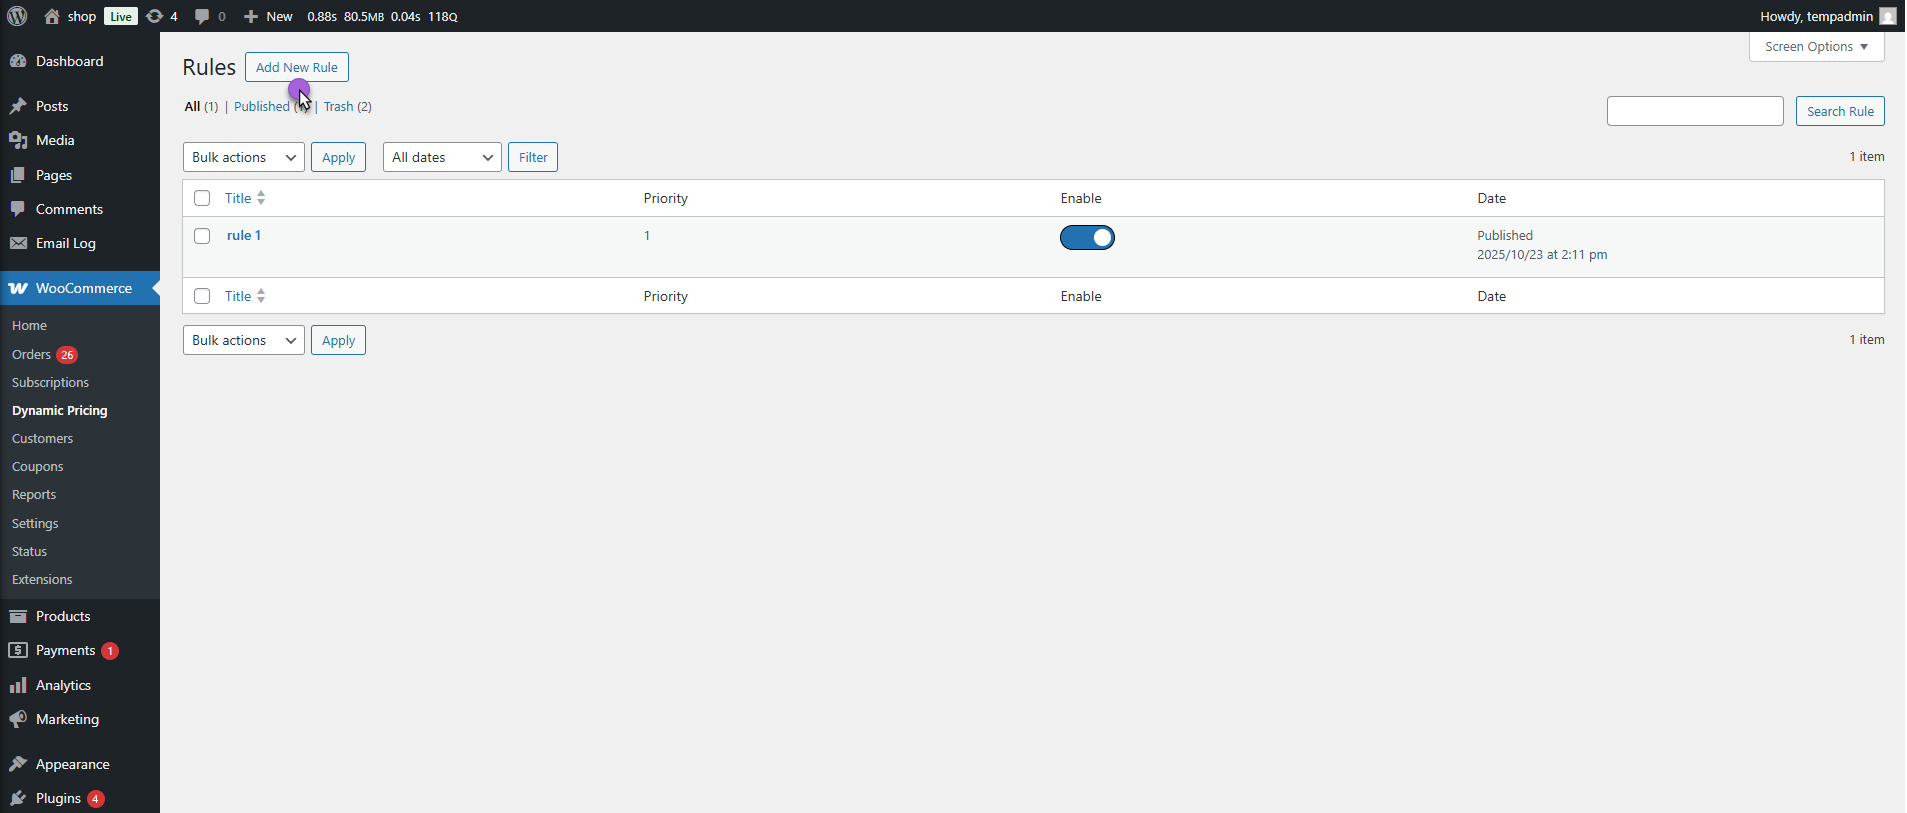Check the rule 1 row checkbox
1907x813 pixels.
tap(202, 236)
